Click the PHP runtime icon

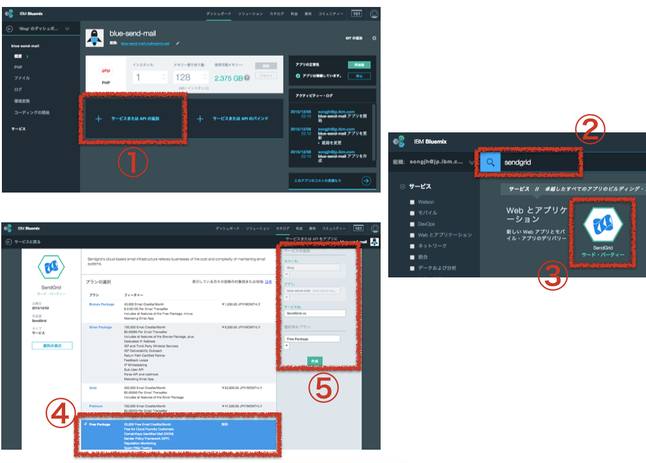pyautogui.click(x=106, y=71)
